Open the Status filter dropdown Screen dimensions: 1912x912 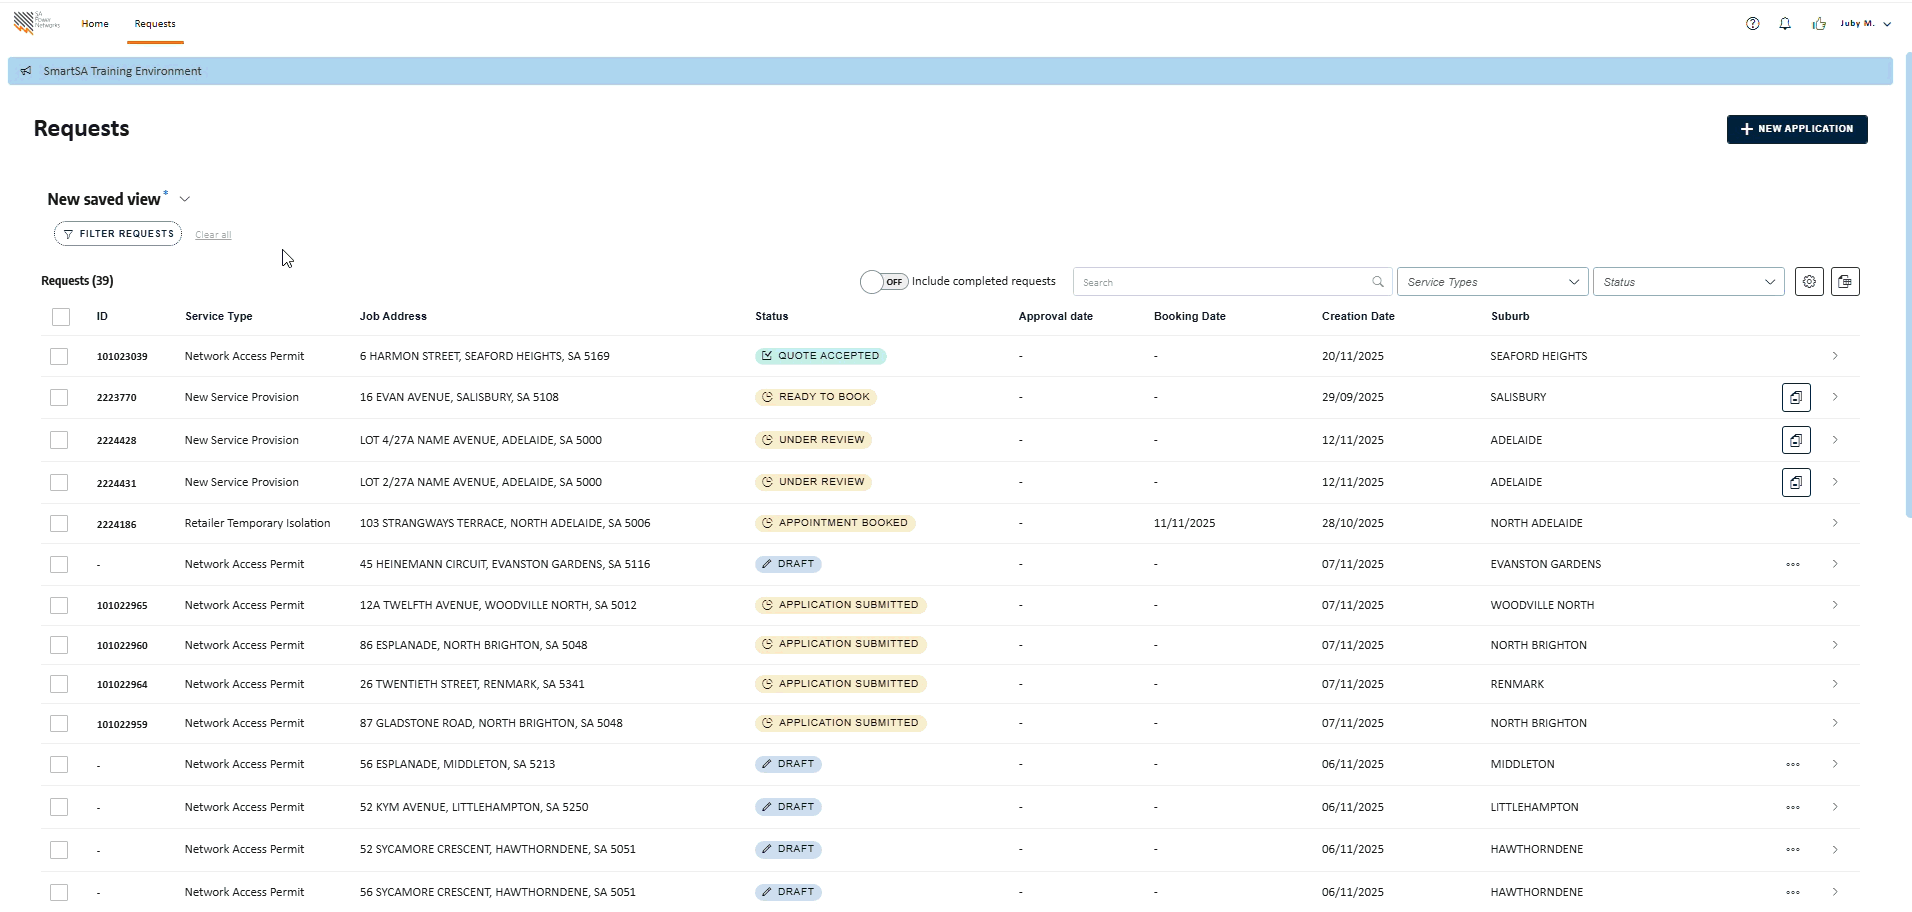(x=1687, y=282)
